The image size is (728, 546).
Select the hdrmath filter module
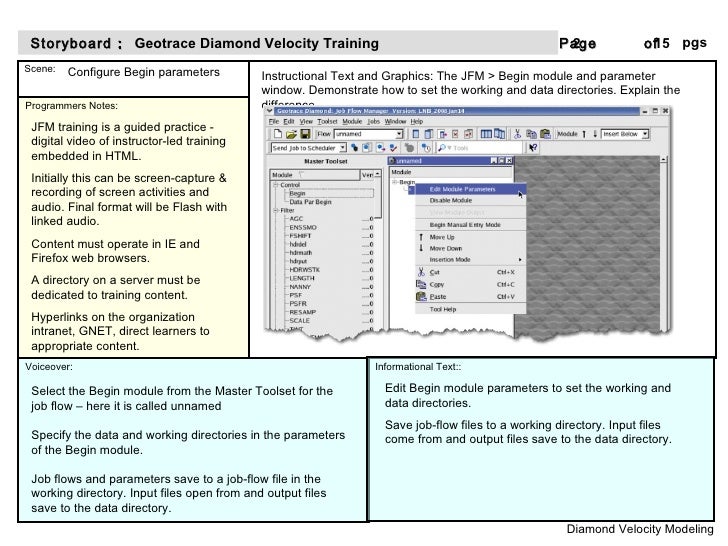[301, 253]
